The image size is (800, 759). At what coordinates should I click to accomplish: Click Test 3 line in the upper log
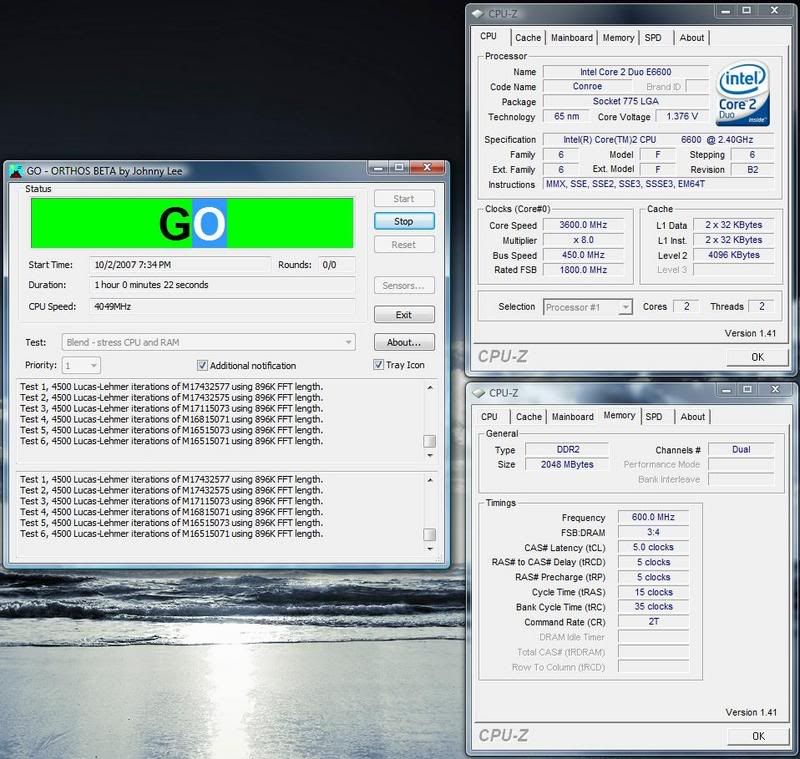(171, 409)
